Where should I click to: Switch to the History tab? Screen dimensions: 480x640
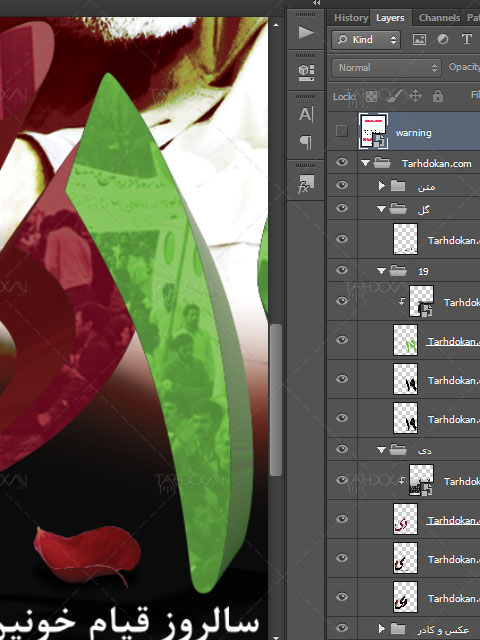point(351,18)
